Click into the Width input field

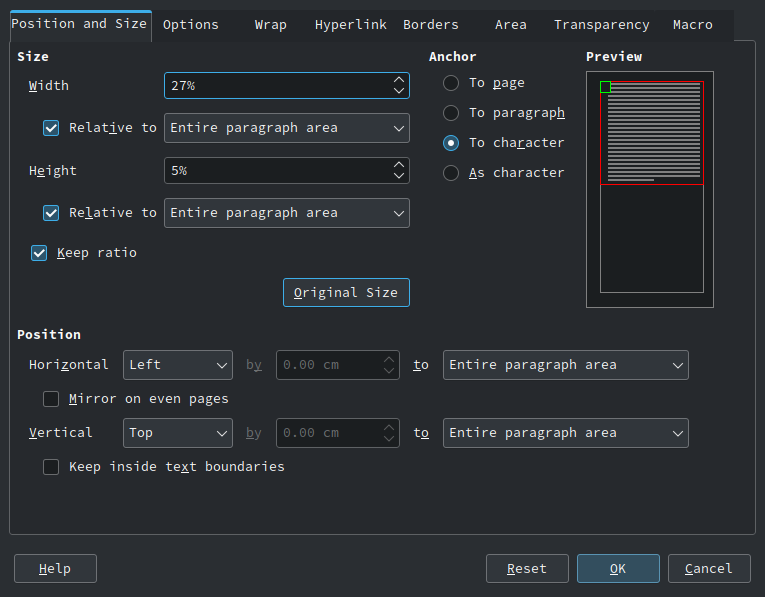(278, 85)
